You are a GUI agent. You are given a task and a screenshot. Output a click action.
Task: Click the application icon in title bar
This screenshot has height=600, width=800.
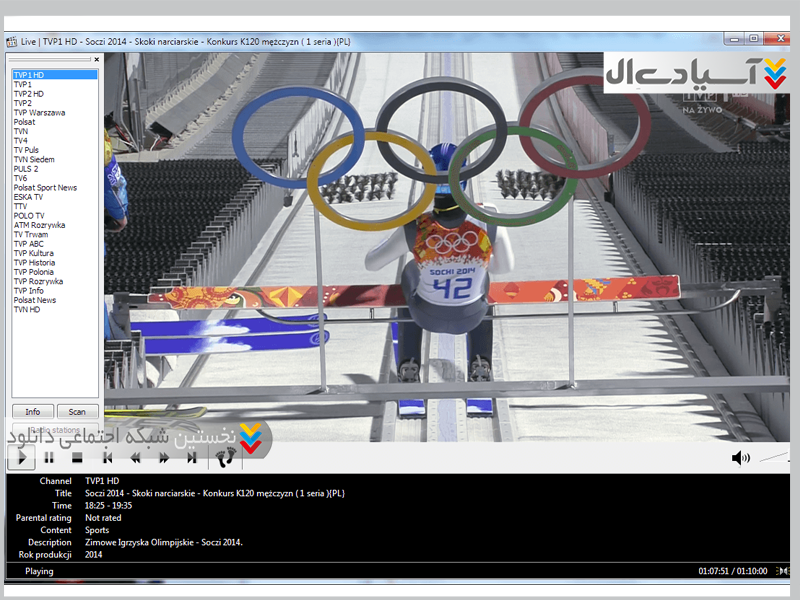[x=12, y=40]
